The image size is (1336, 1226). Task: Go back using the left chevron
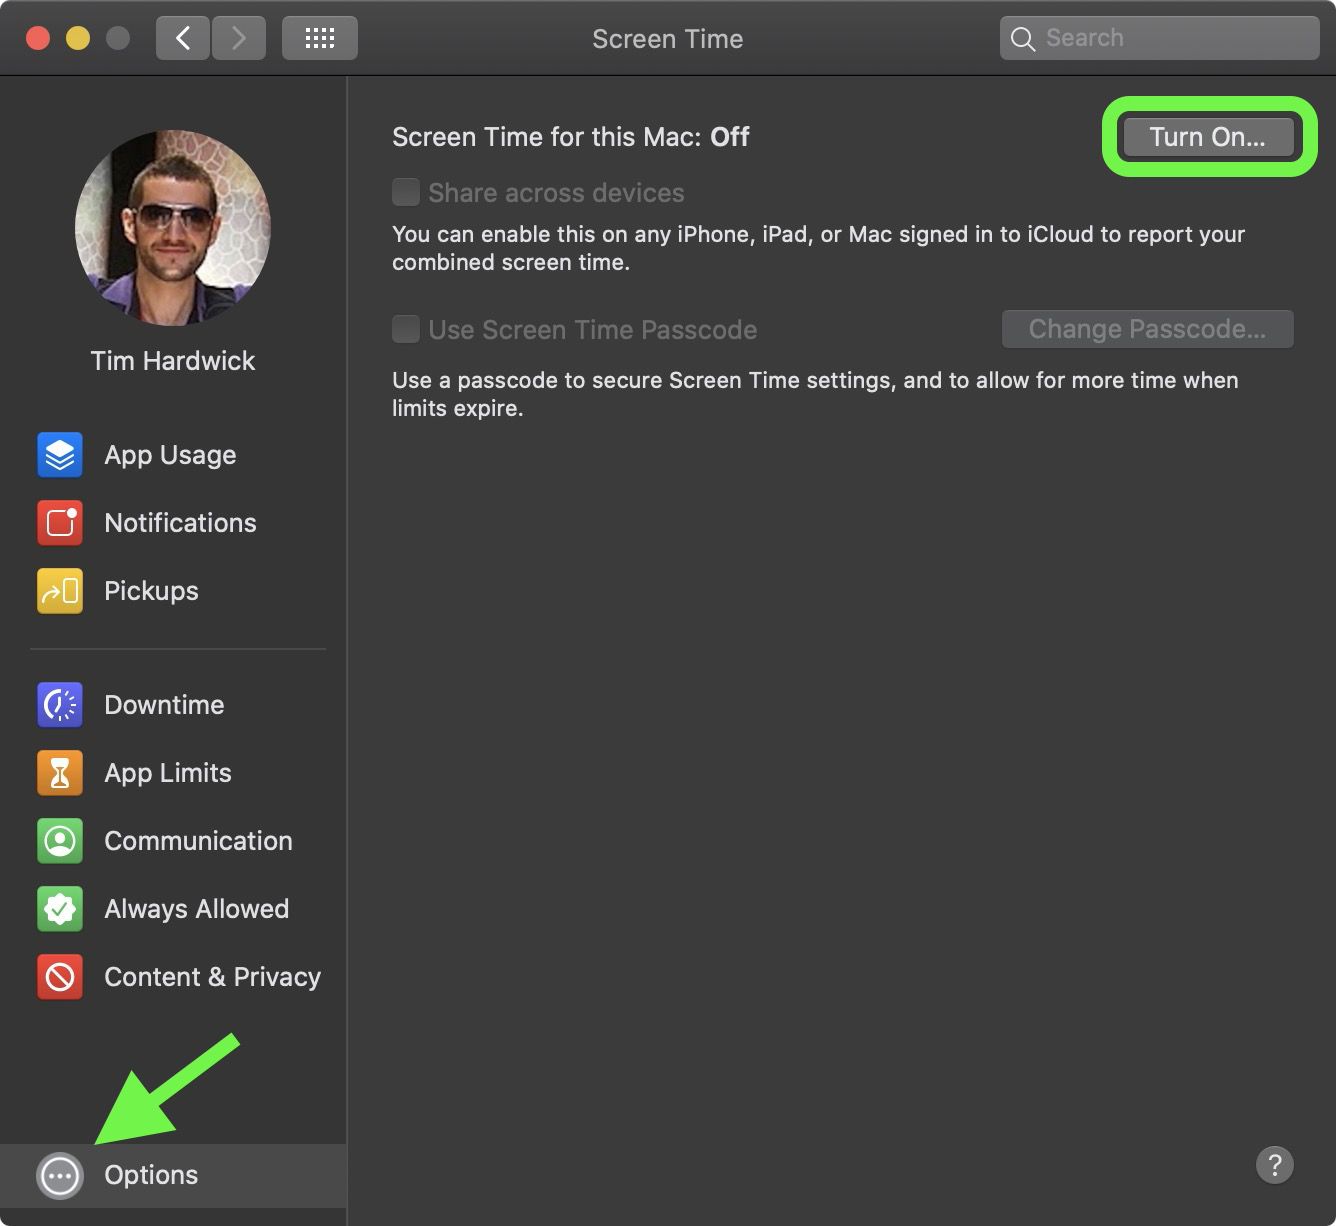[182, 37]
